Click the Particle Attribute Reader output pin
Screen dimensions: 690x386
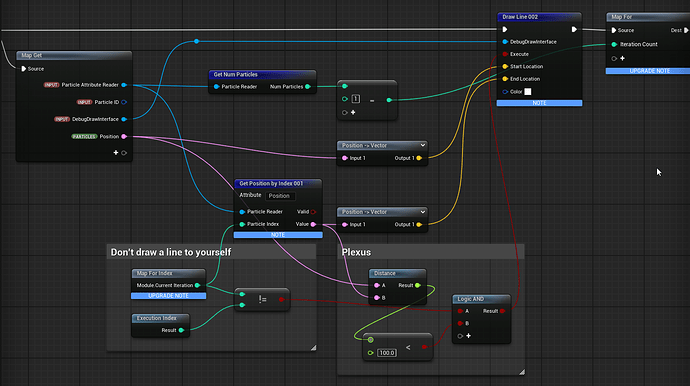click(124, 85)
